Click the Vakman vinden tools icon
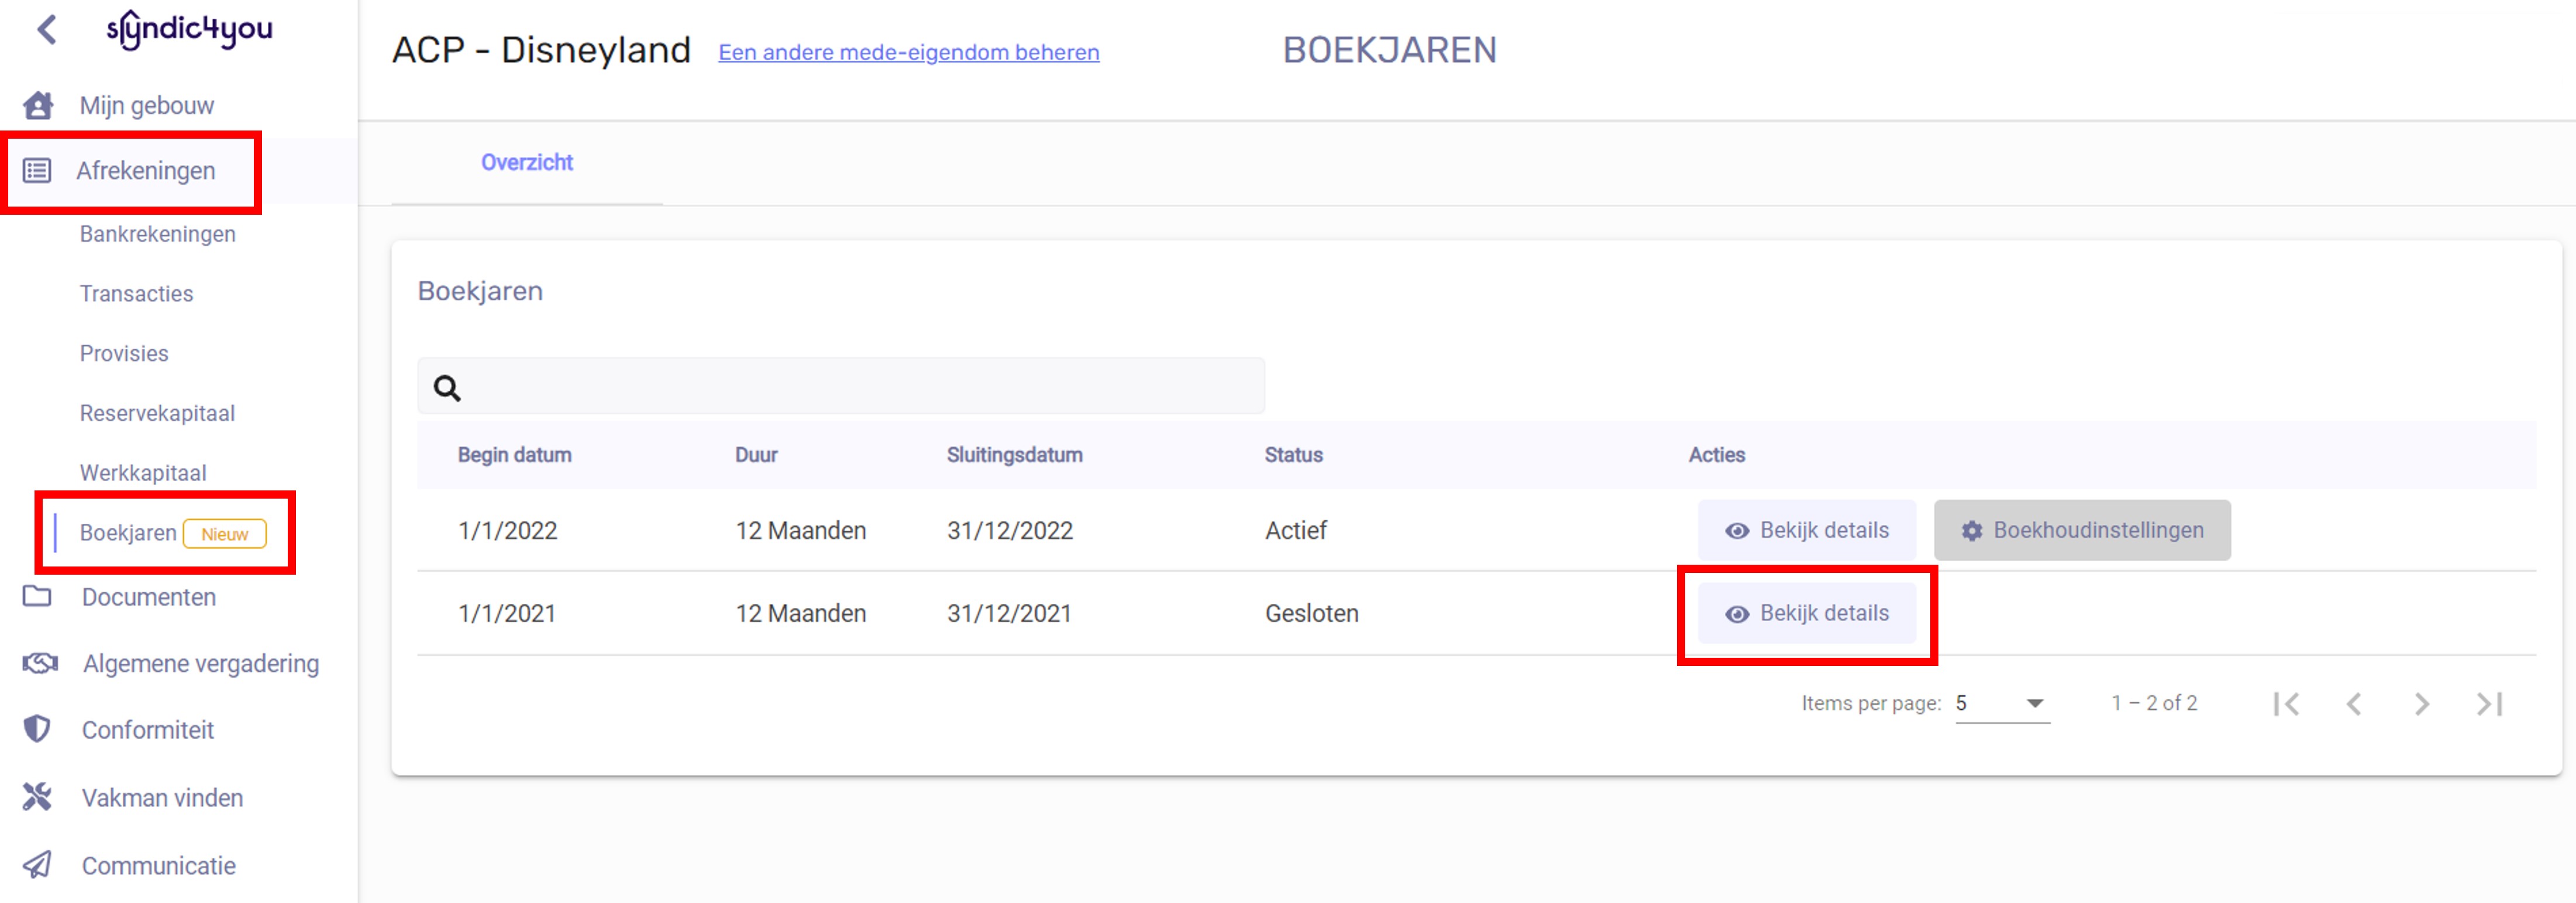Image resolution: width=2576 pixels, height=903 pixels. coord(37,797)
